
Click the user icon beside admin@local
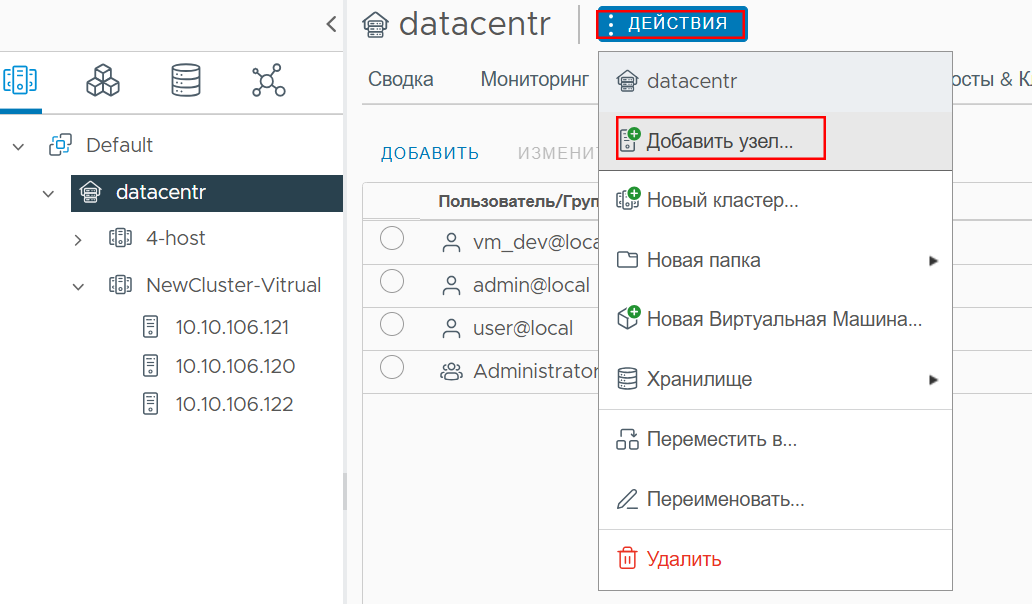click(x=452, y=286)
